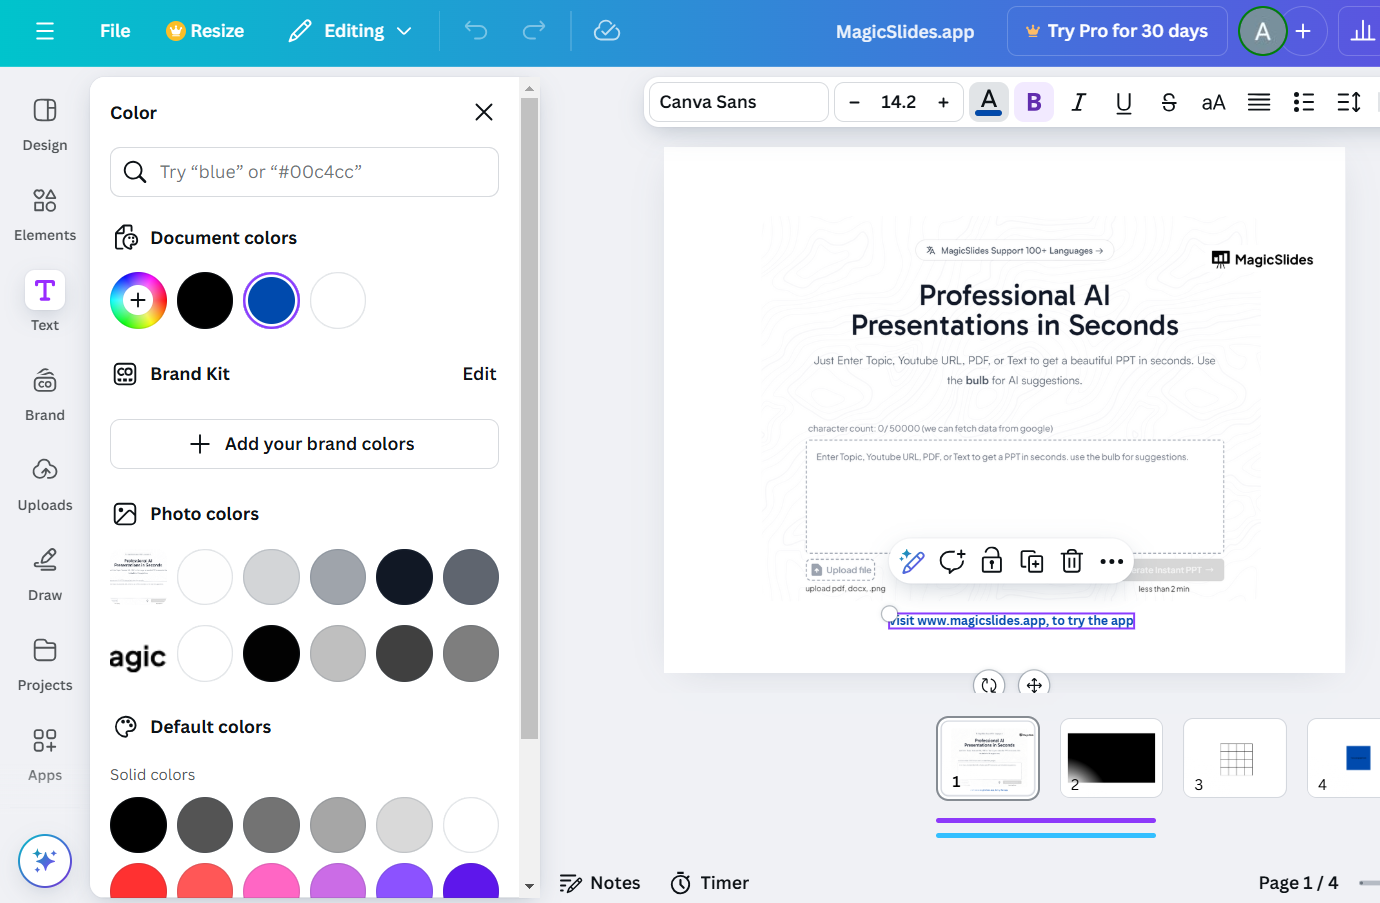1380x903 pixels.
Task: Change text case with aA button
Action: (1214, 102)
